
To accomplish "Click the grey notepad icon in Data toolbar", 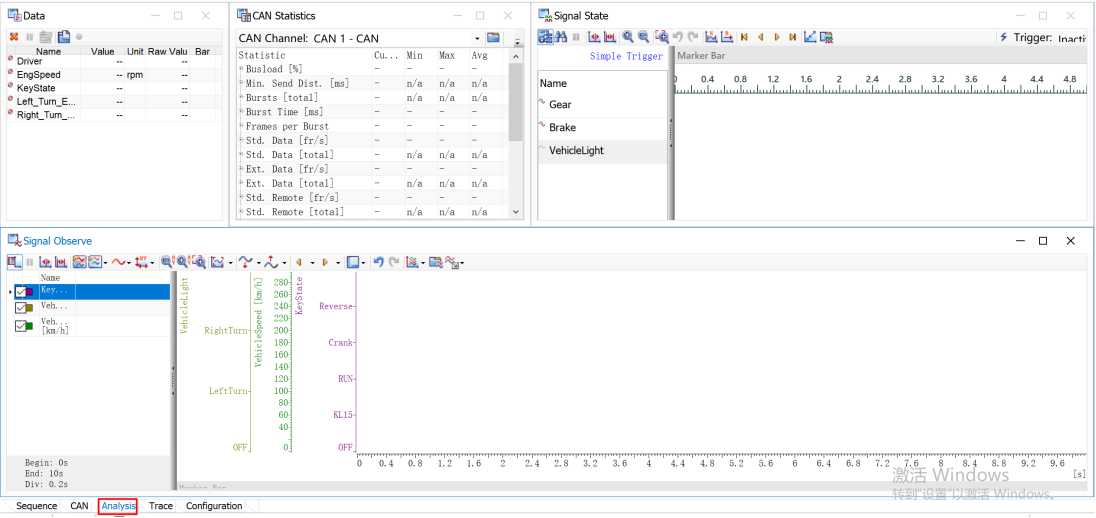I will (46, 37).
